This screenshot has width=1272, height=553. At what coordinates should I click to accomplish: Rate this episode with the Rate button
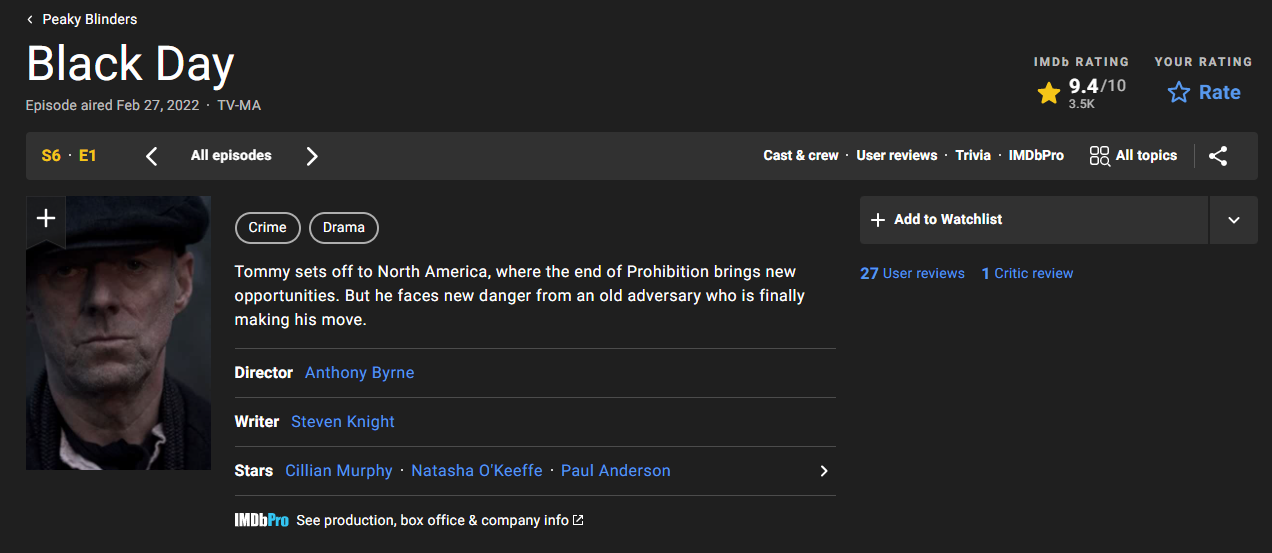(1204, 92)
